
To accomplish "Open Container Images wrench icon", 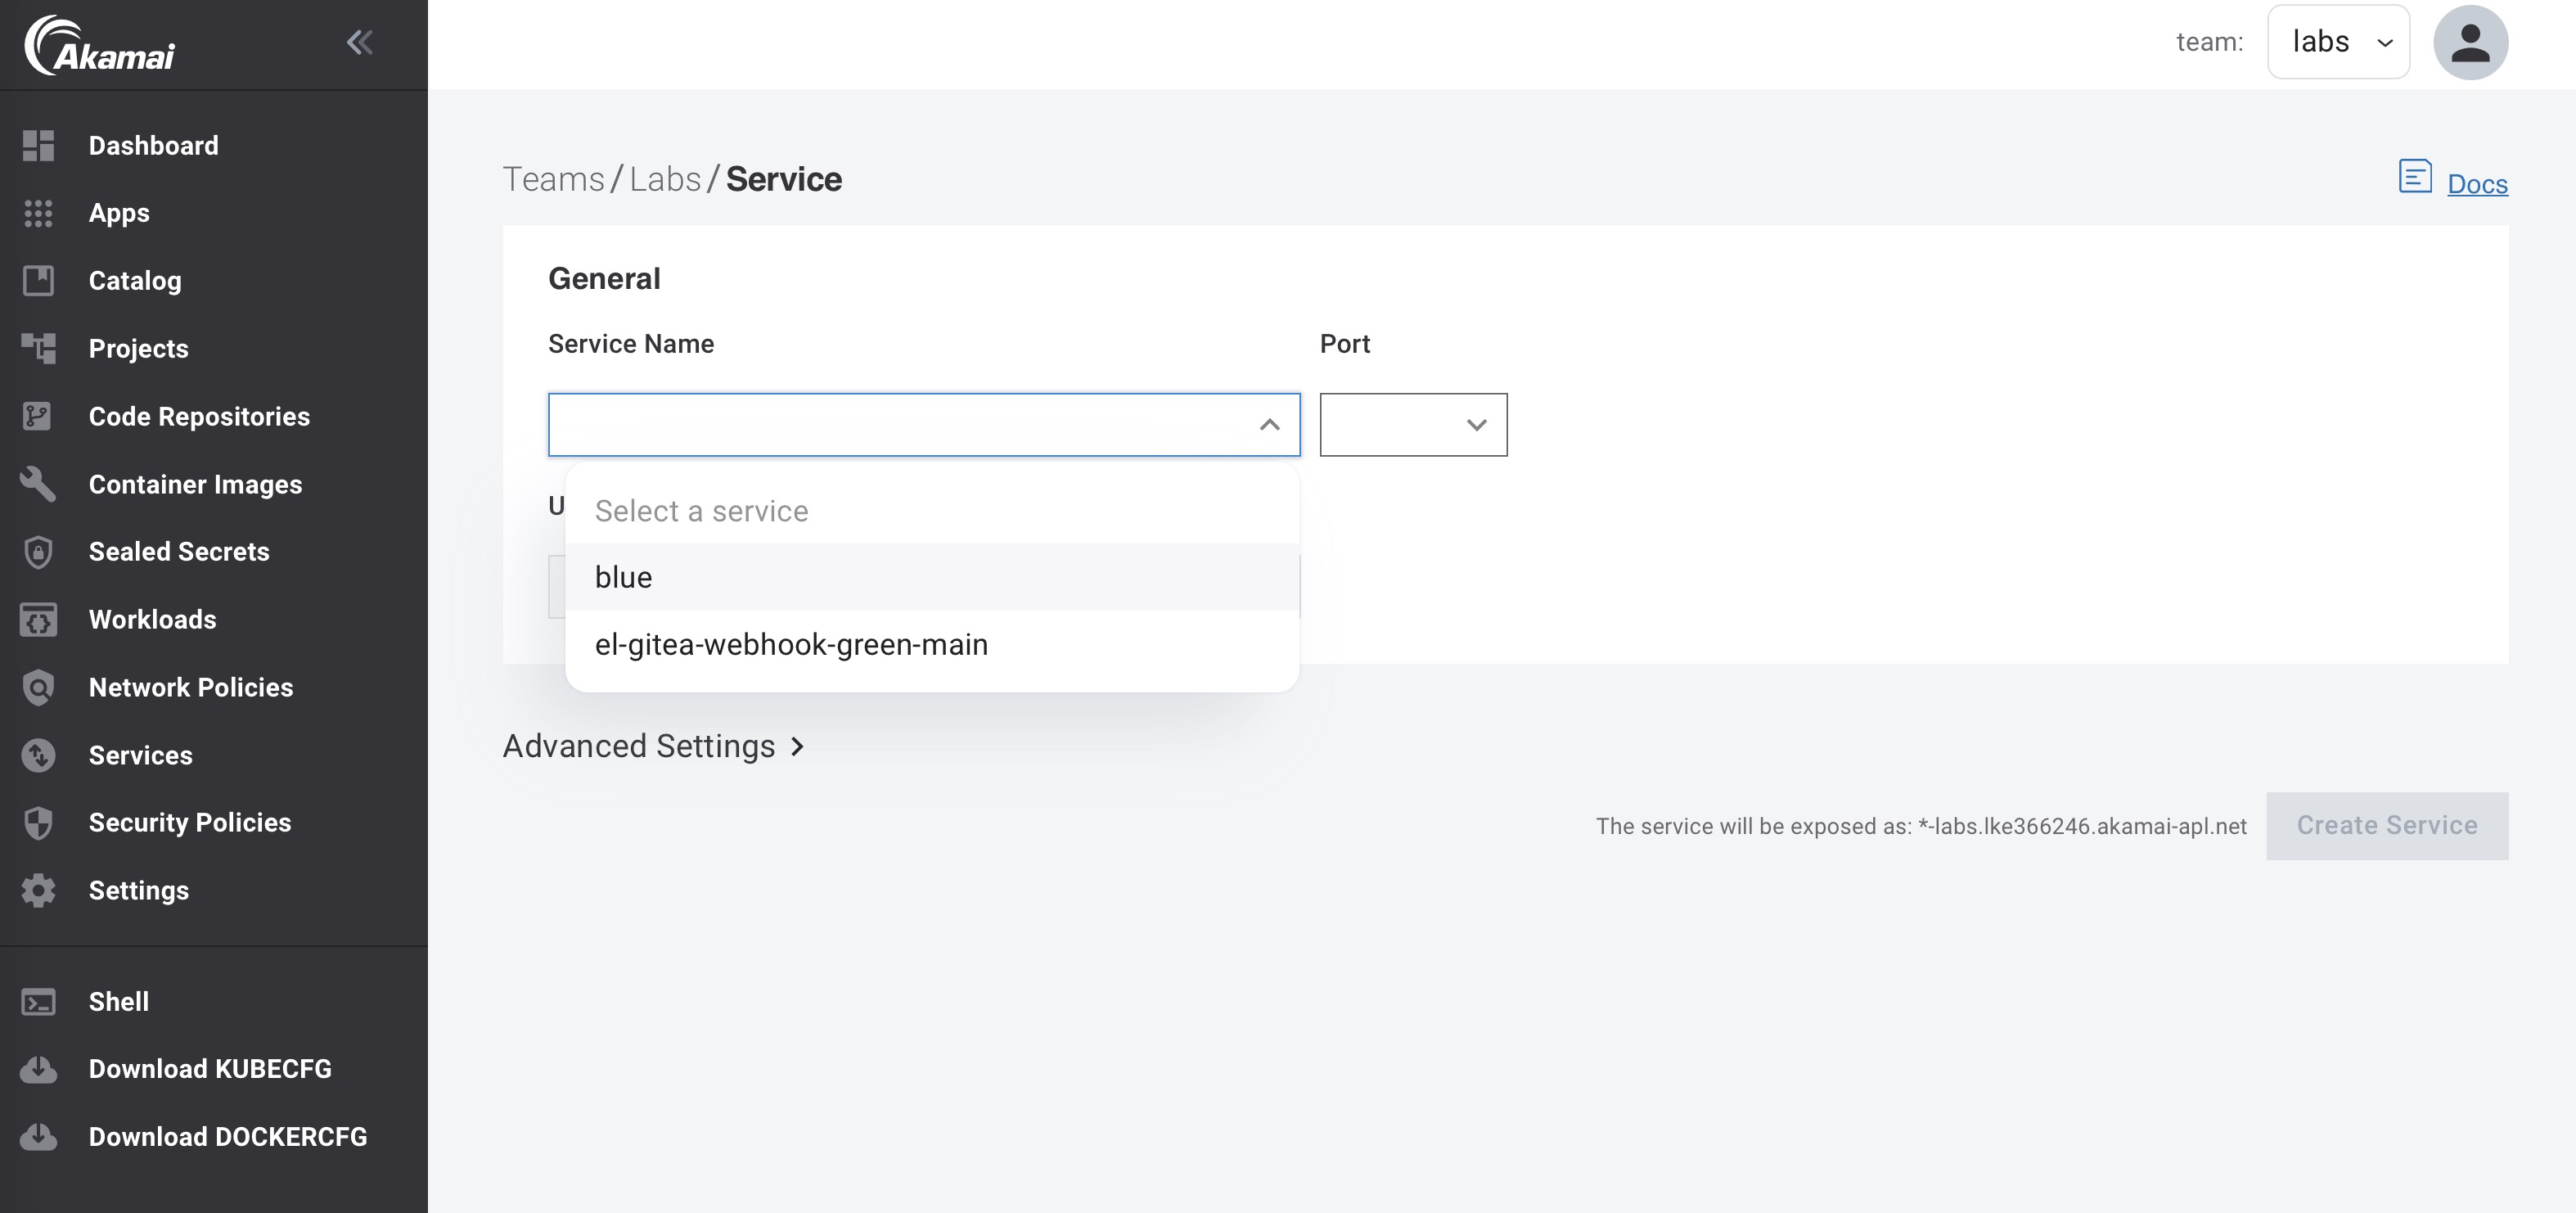I will (x=38, y=484).
